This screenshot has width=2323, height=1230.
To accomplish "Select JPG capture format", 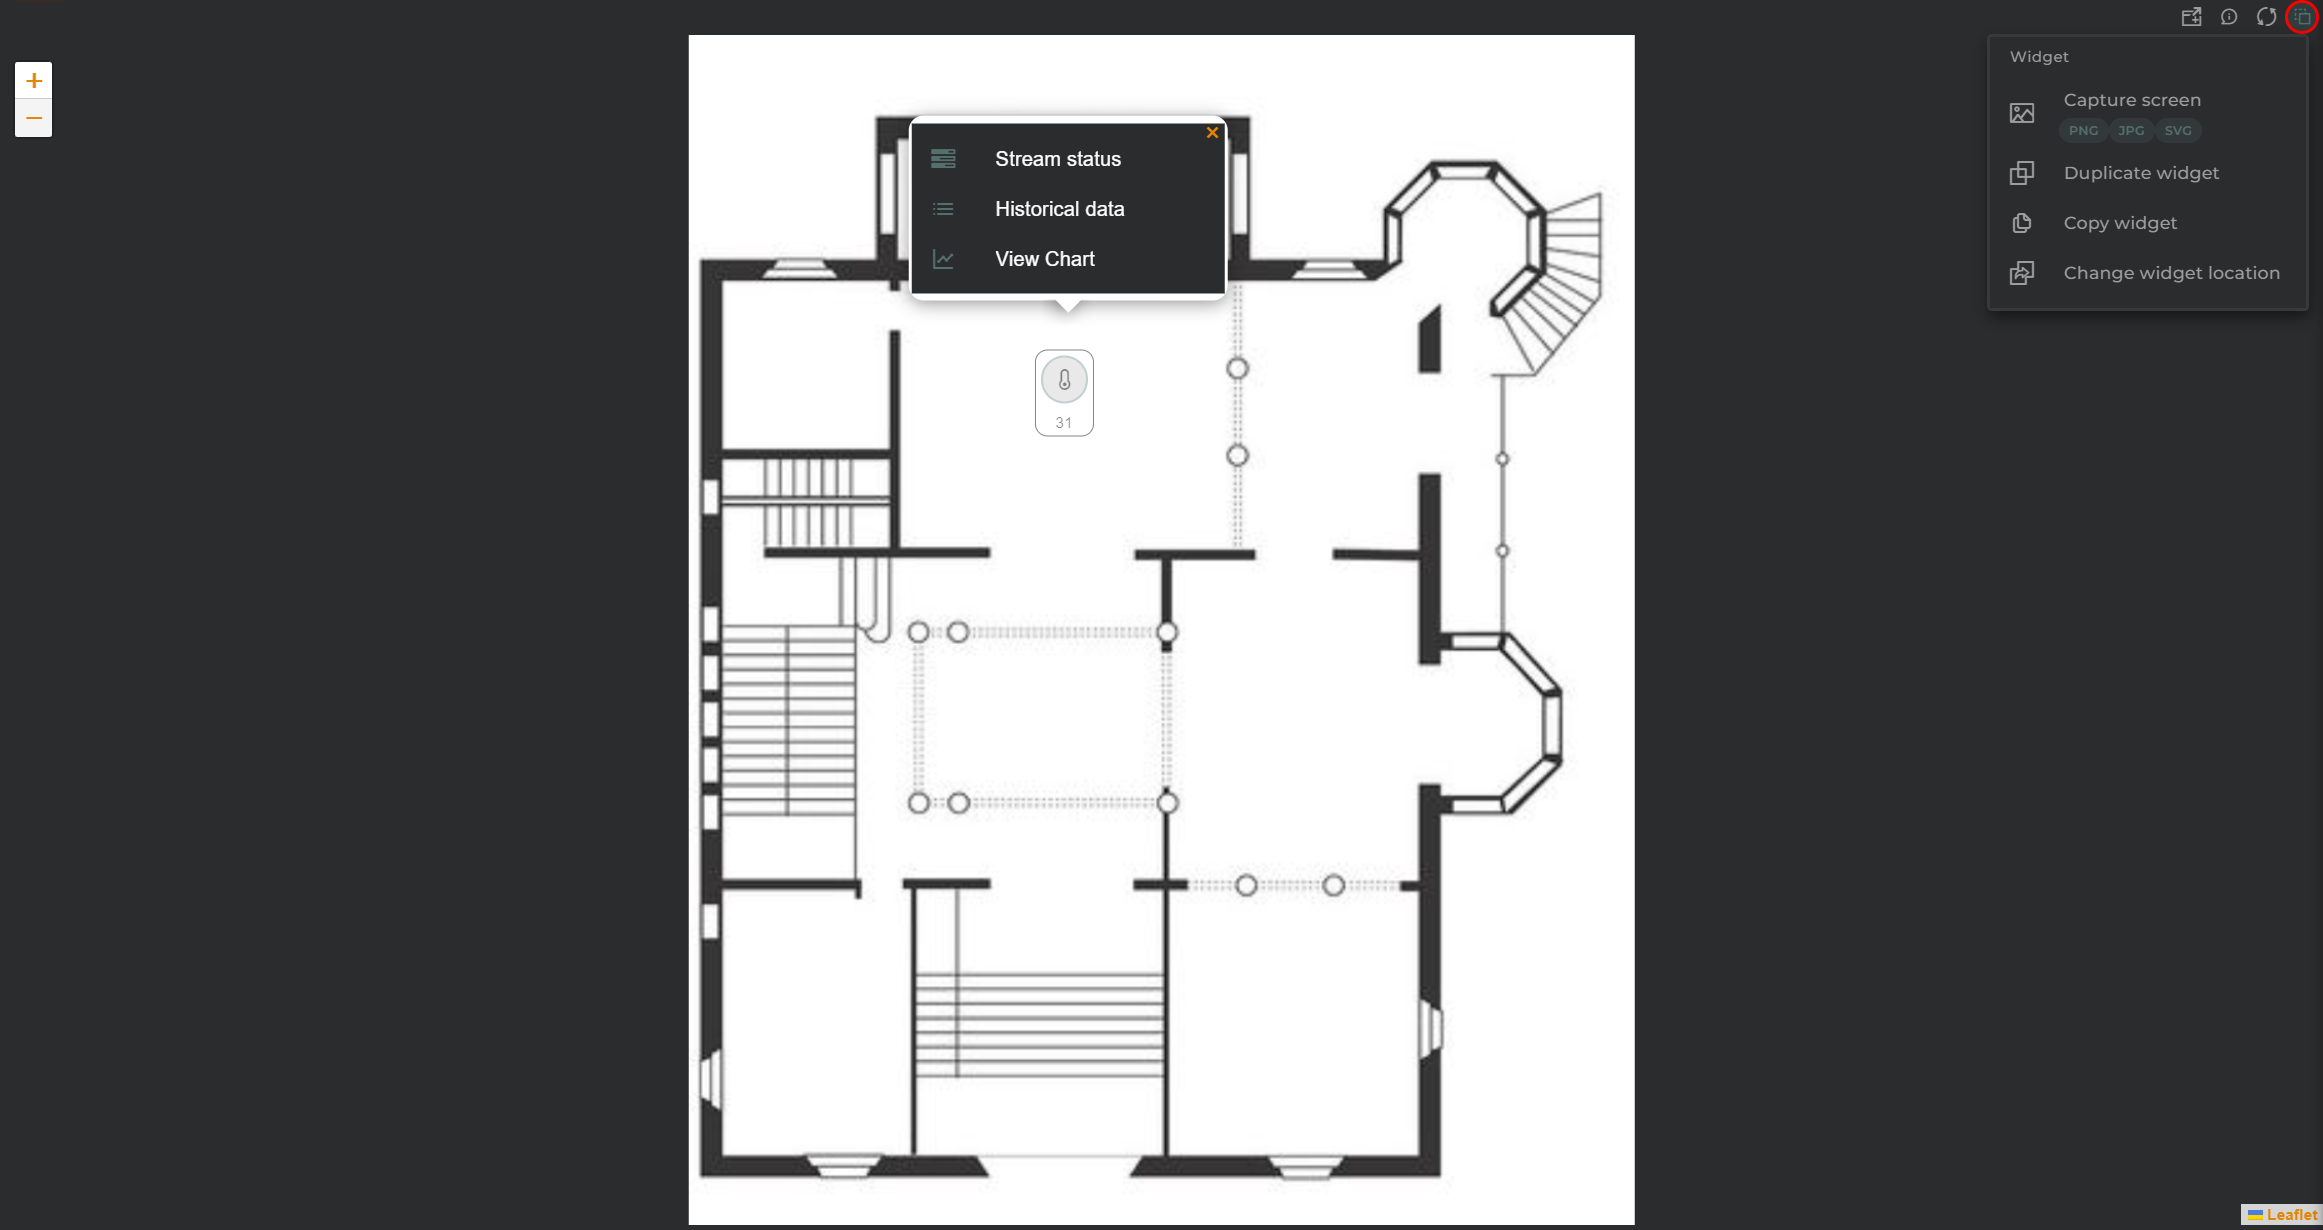I will (2131, 131).
